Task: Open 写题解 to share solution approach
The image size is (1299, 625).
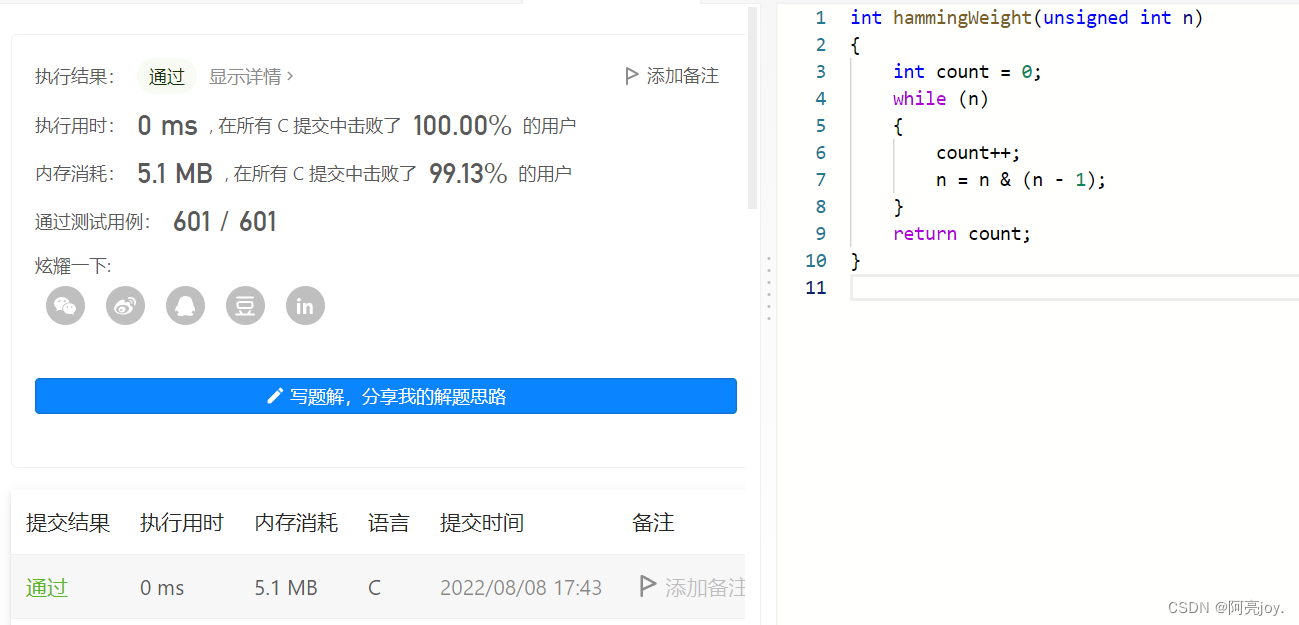Action: point(386,395)
